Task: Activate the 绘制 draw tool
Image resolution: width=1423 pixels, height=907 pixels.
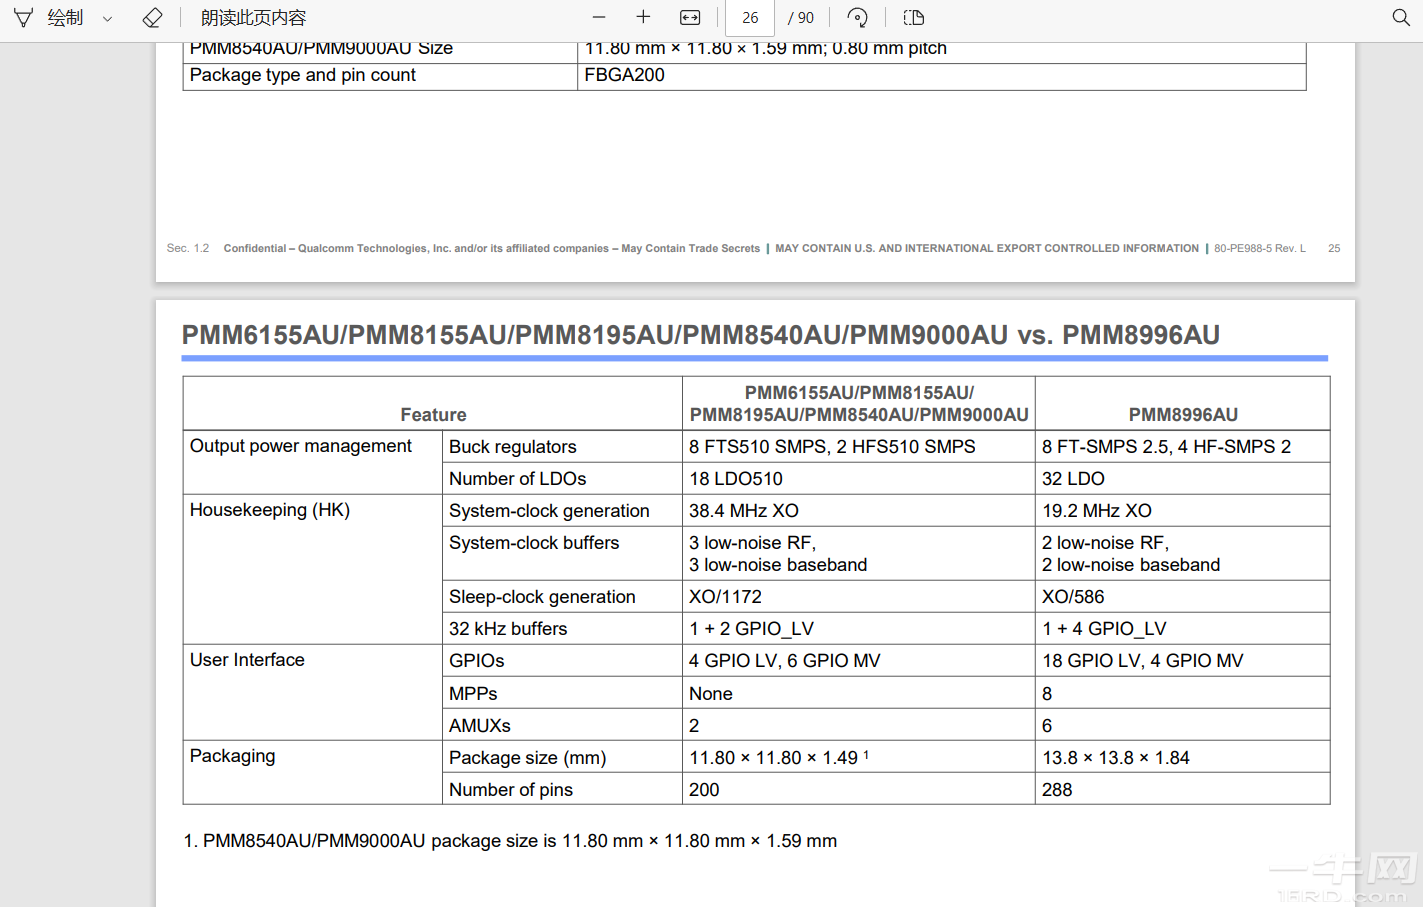Action: 50,18
